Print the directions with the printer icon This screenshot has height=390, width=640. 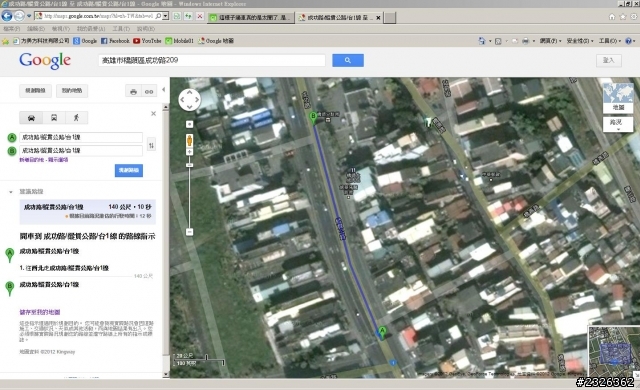pos(133,91)
